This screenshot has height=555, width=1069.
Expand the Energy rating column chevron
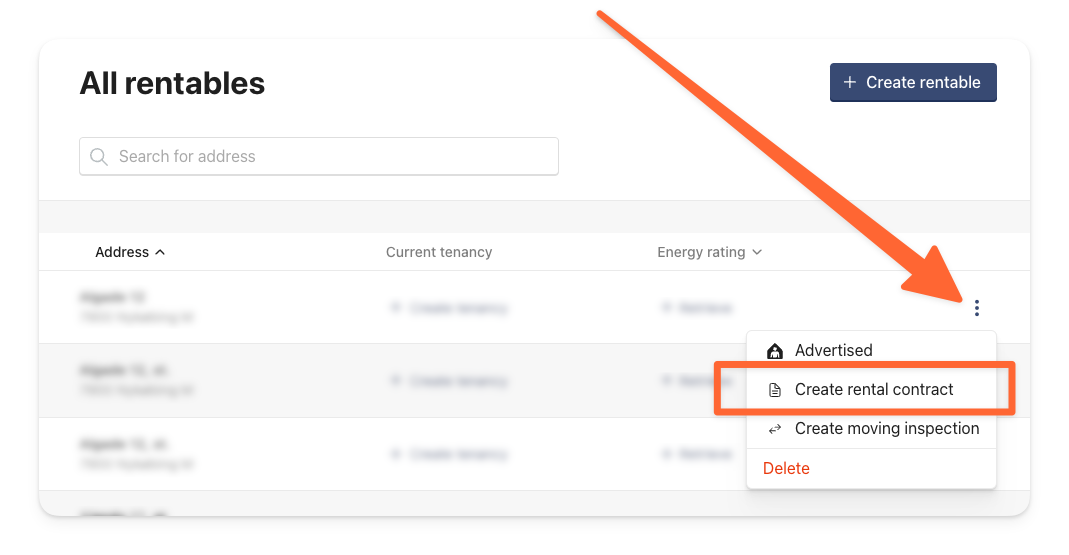click(757, 252)
